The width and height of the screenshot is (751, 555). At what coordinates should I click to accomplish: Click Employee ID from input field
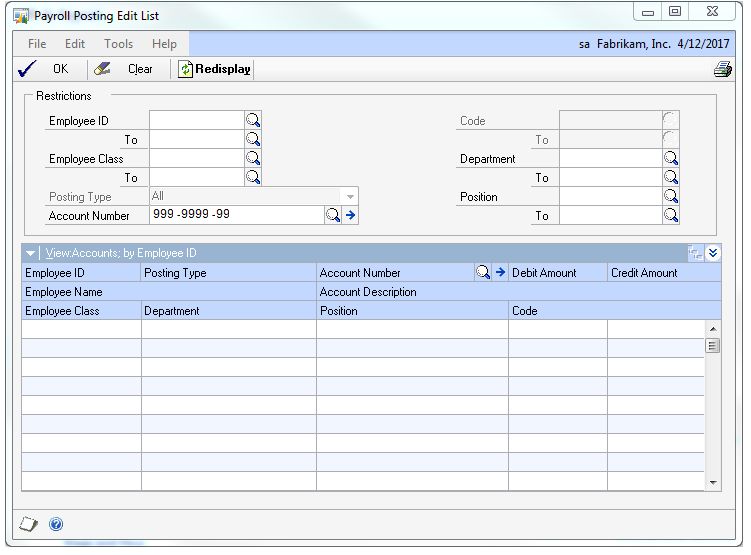pyautogui.click(x=197, y=120)
